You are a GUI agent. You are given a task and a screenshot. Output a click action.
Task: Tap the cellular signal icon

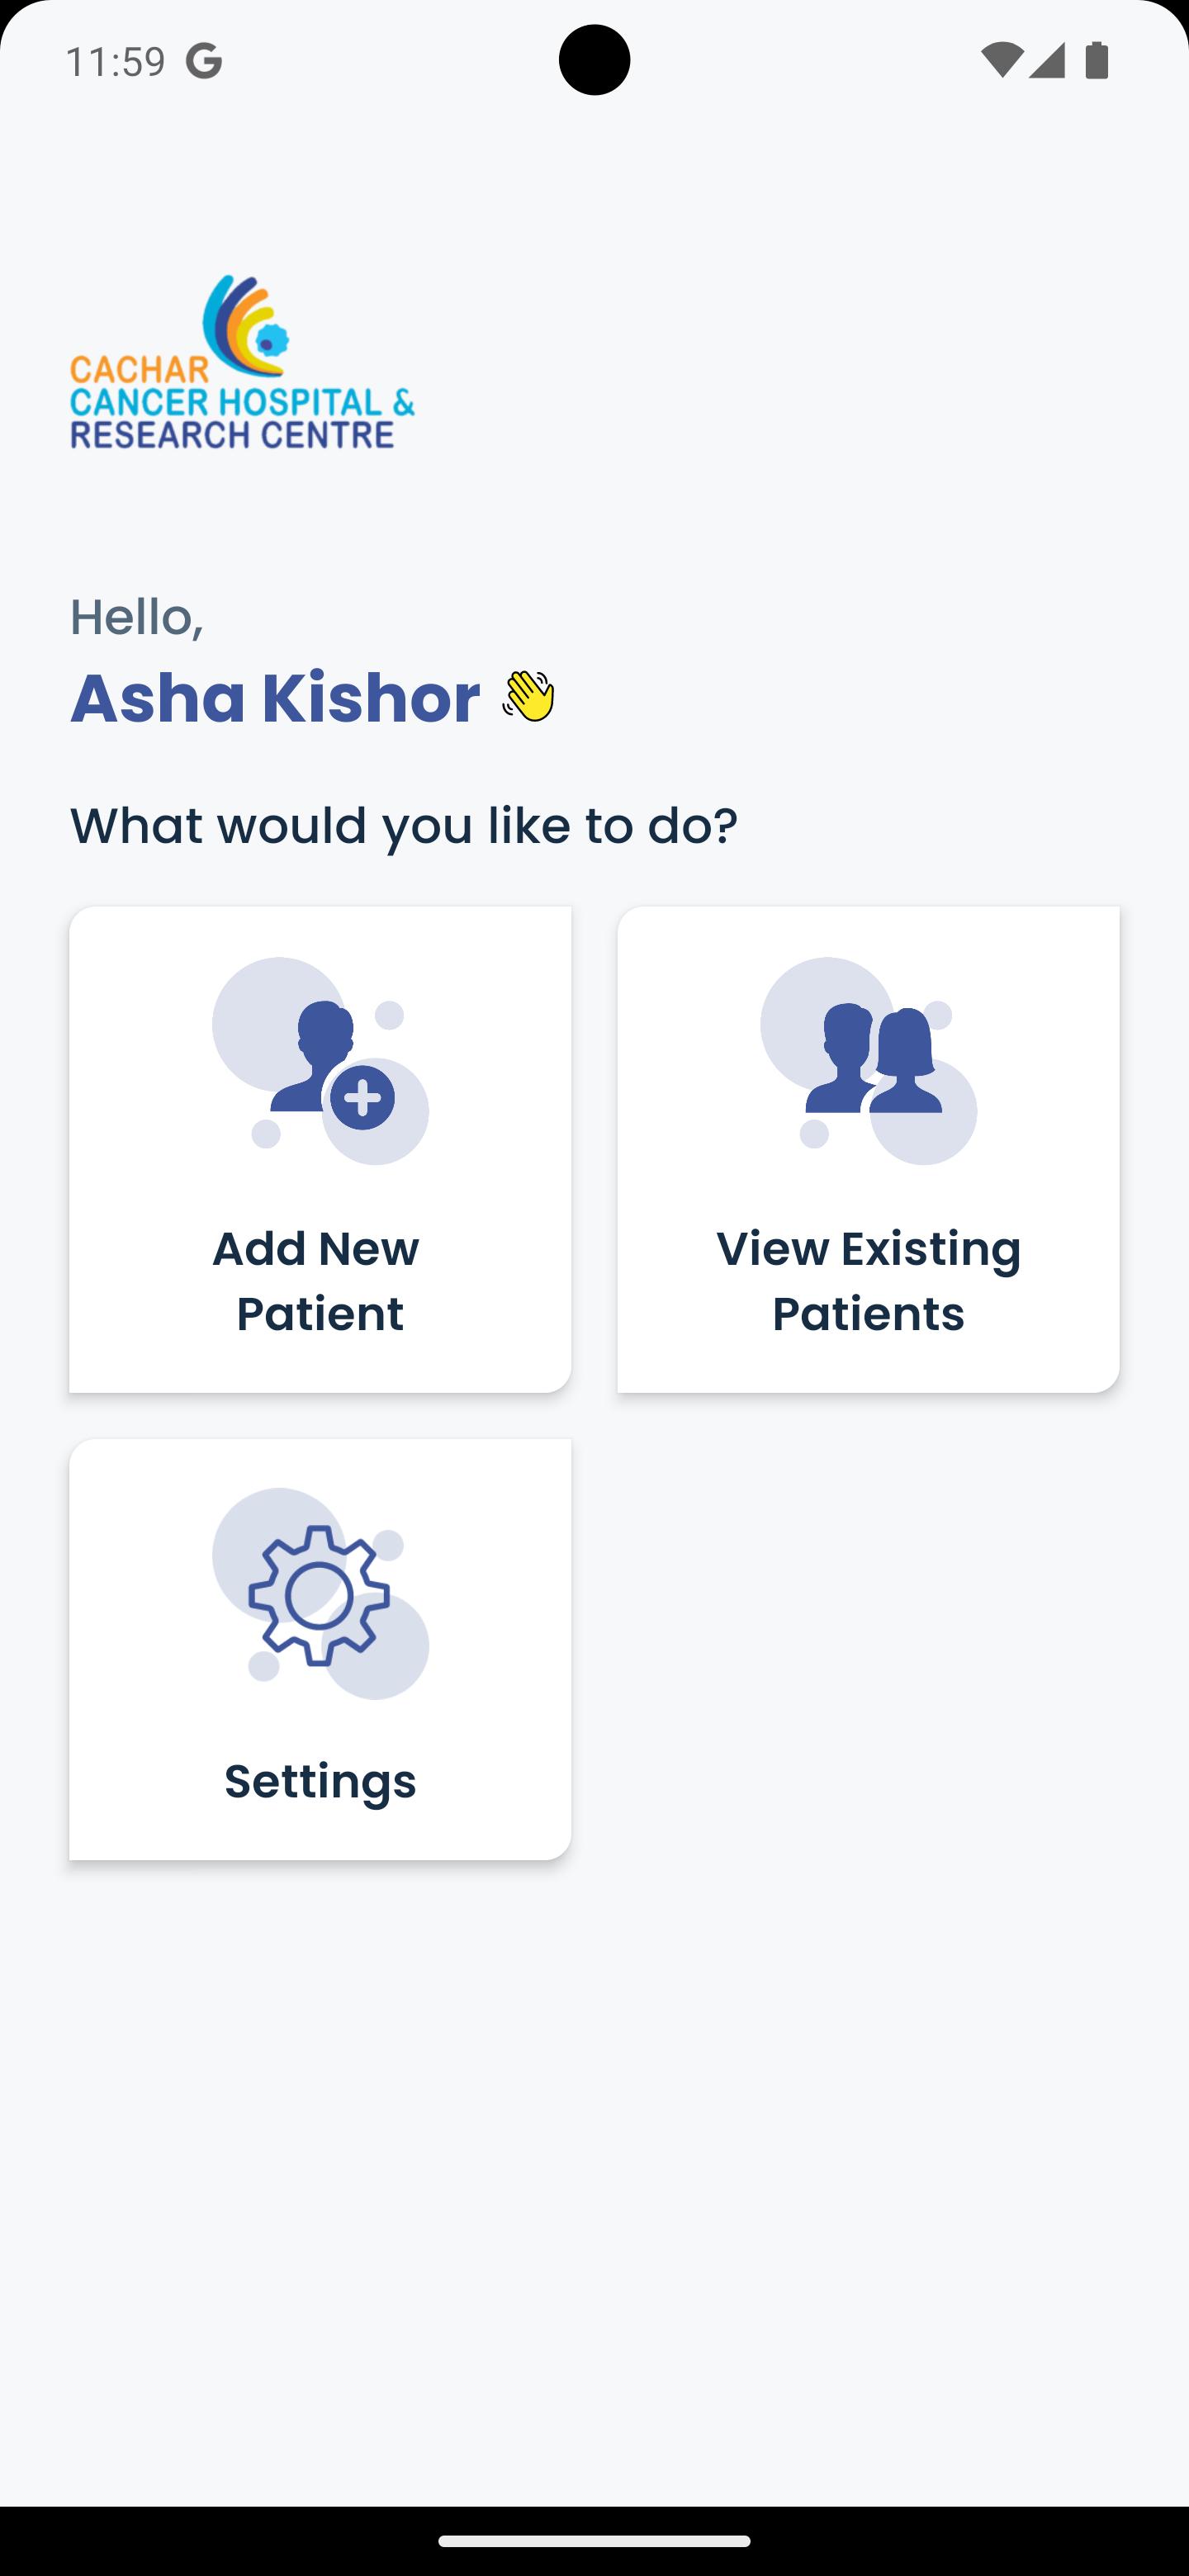pos(1047,61)
